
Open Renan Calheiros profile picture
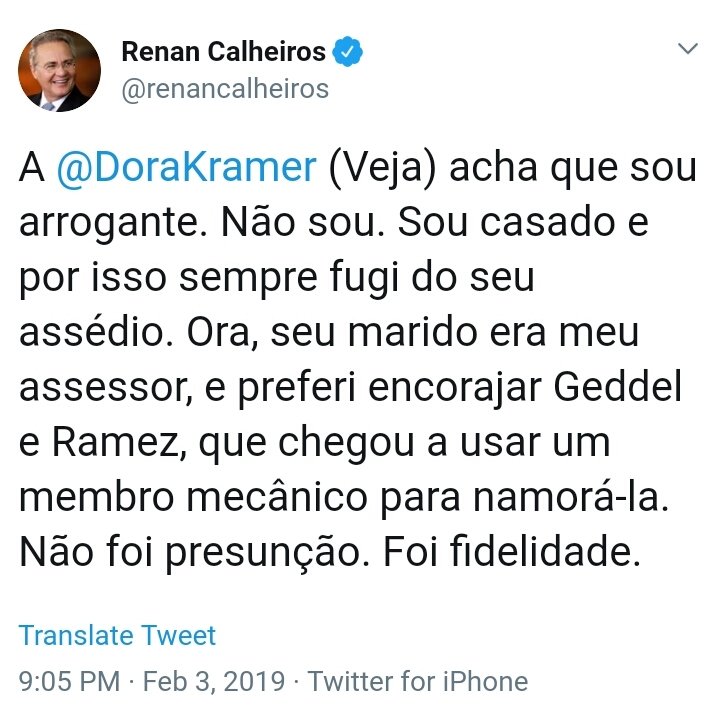(59, 70)
